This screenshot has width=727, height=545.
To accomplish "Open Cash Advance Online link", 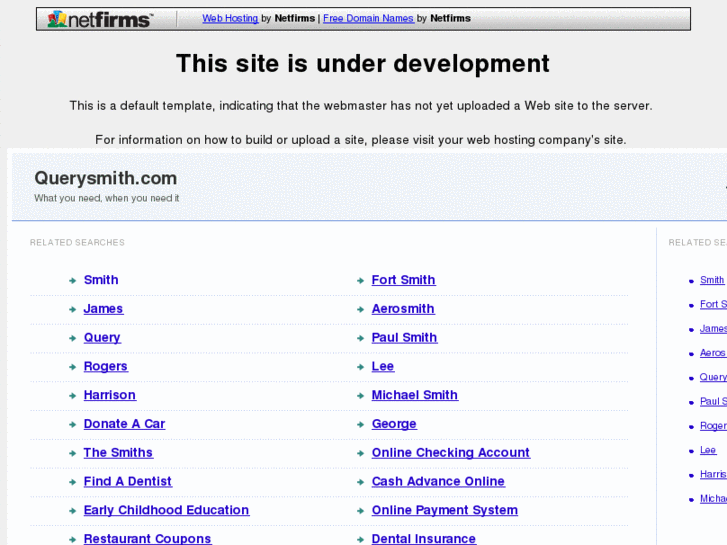I will [x=438, y=481].
